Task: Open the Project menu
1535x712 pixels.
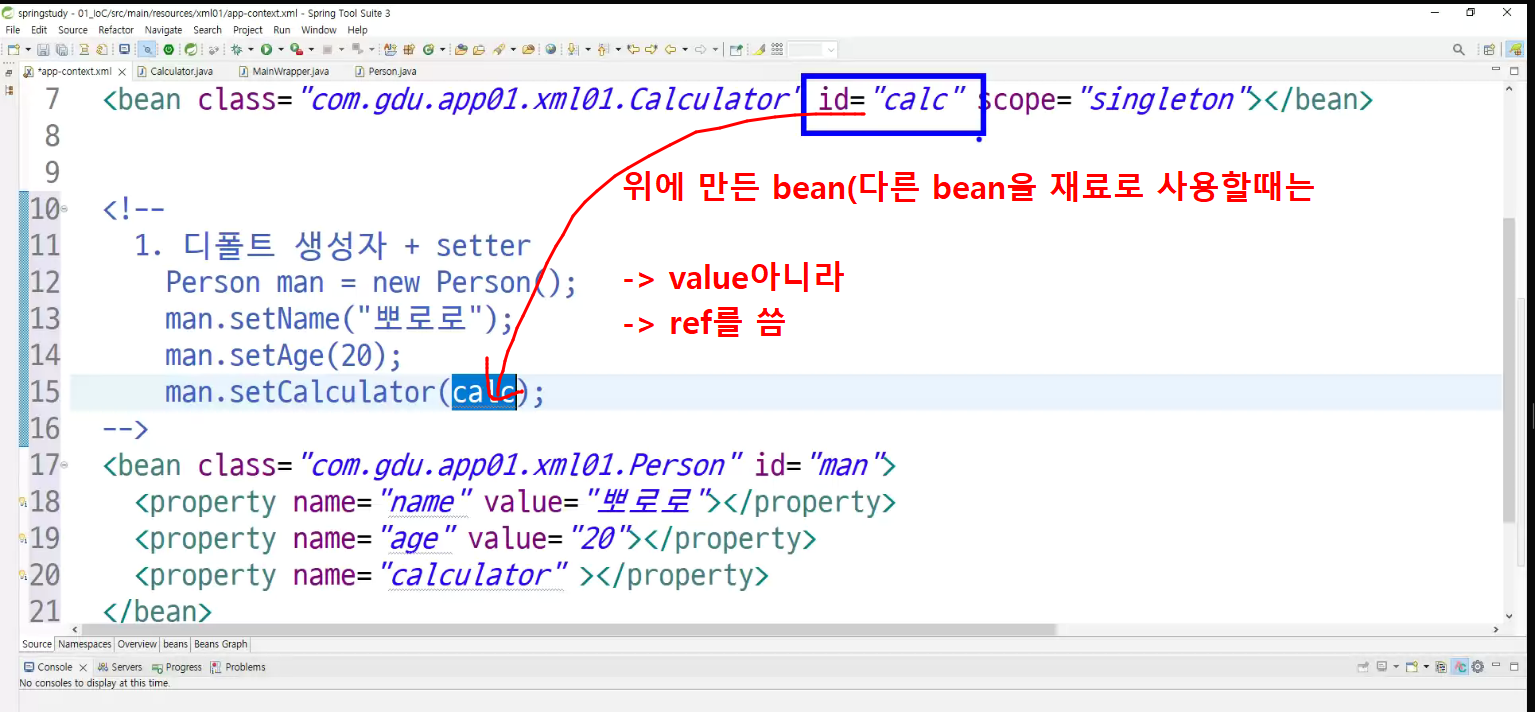Action: pyautogui.click(x=248, y=30)
